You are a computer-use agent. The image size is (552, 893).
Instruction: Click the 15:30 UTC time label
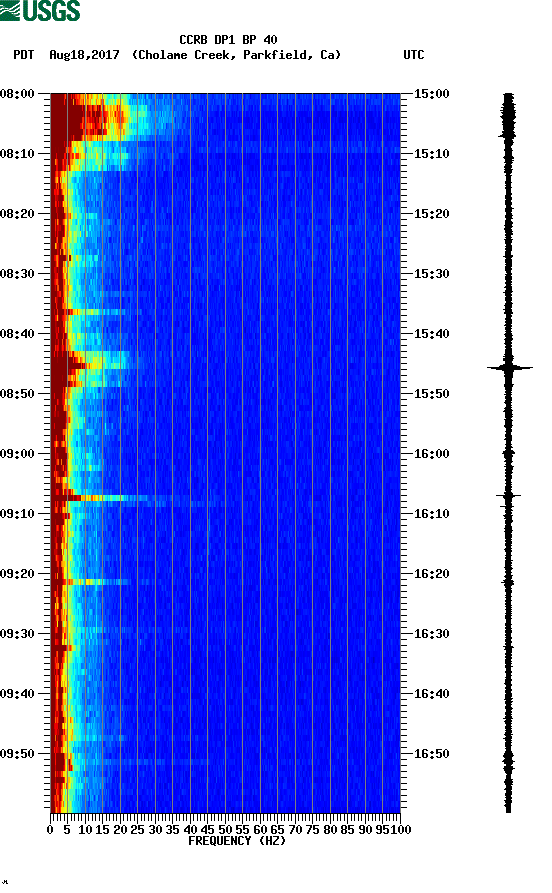click(431, 273)
